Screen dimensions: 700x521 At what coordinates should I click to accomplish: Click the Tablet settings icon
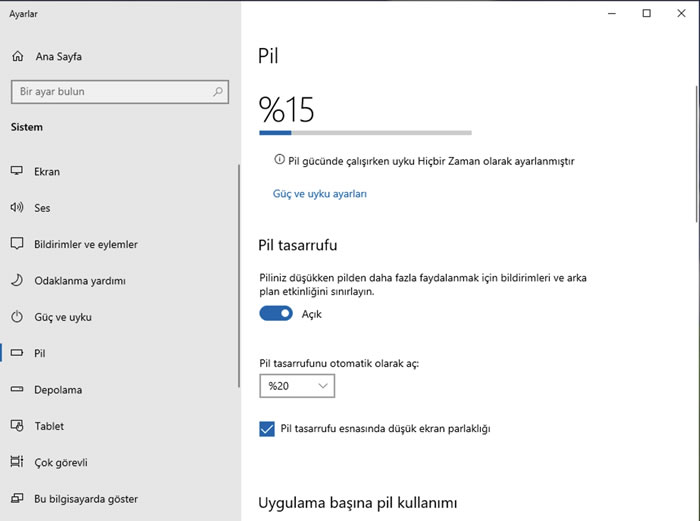[16, 426]
